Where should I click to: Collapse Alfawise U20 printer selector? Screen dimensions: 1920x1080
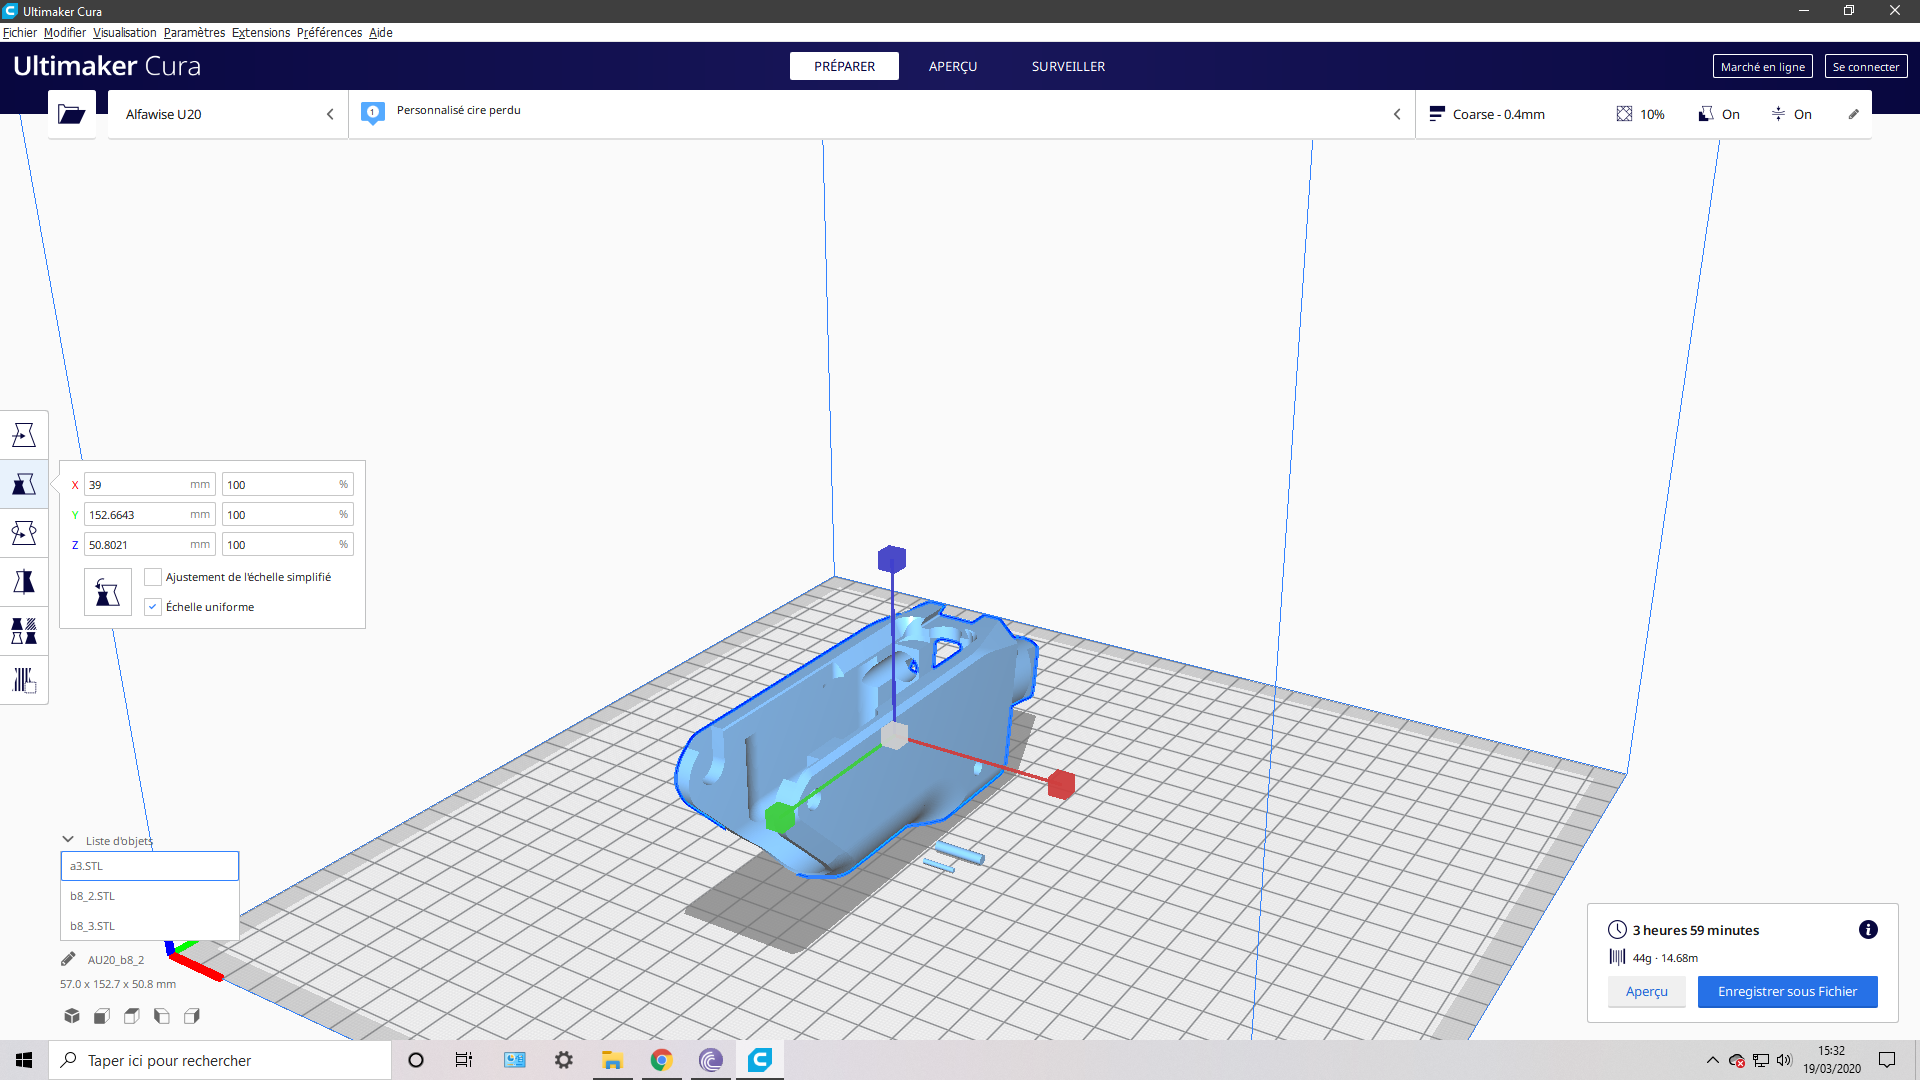coord(330,114)
